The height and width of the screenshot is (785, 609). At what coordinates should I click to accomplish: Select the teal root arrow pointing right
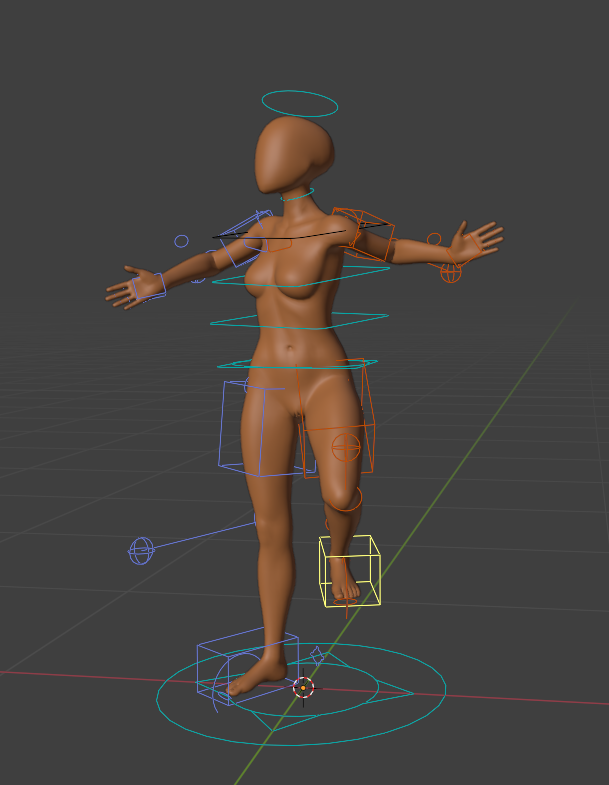(x=391, y=693)
